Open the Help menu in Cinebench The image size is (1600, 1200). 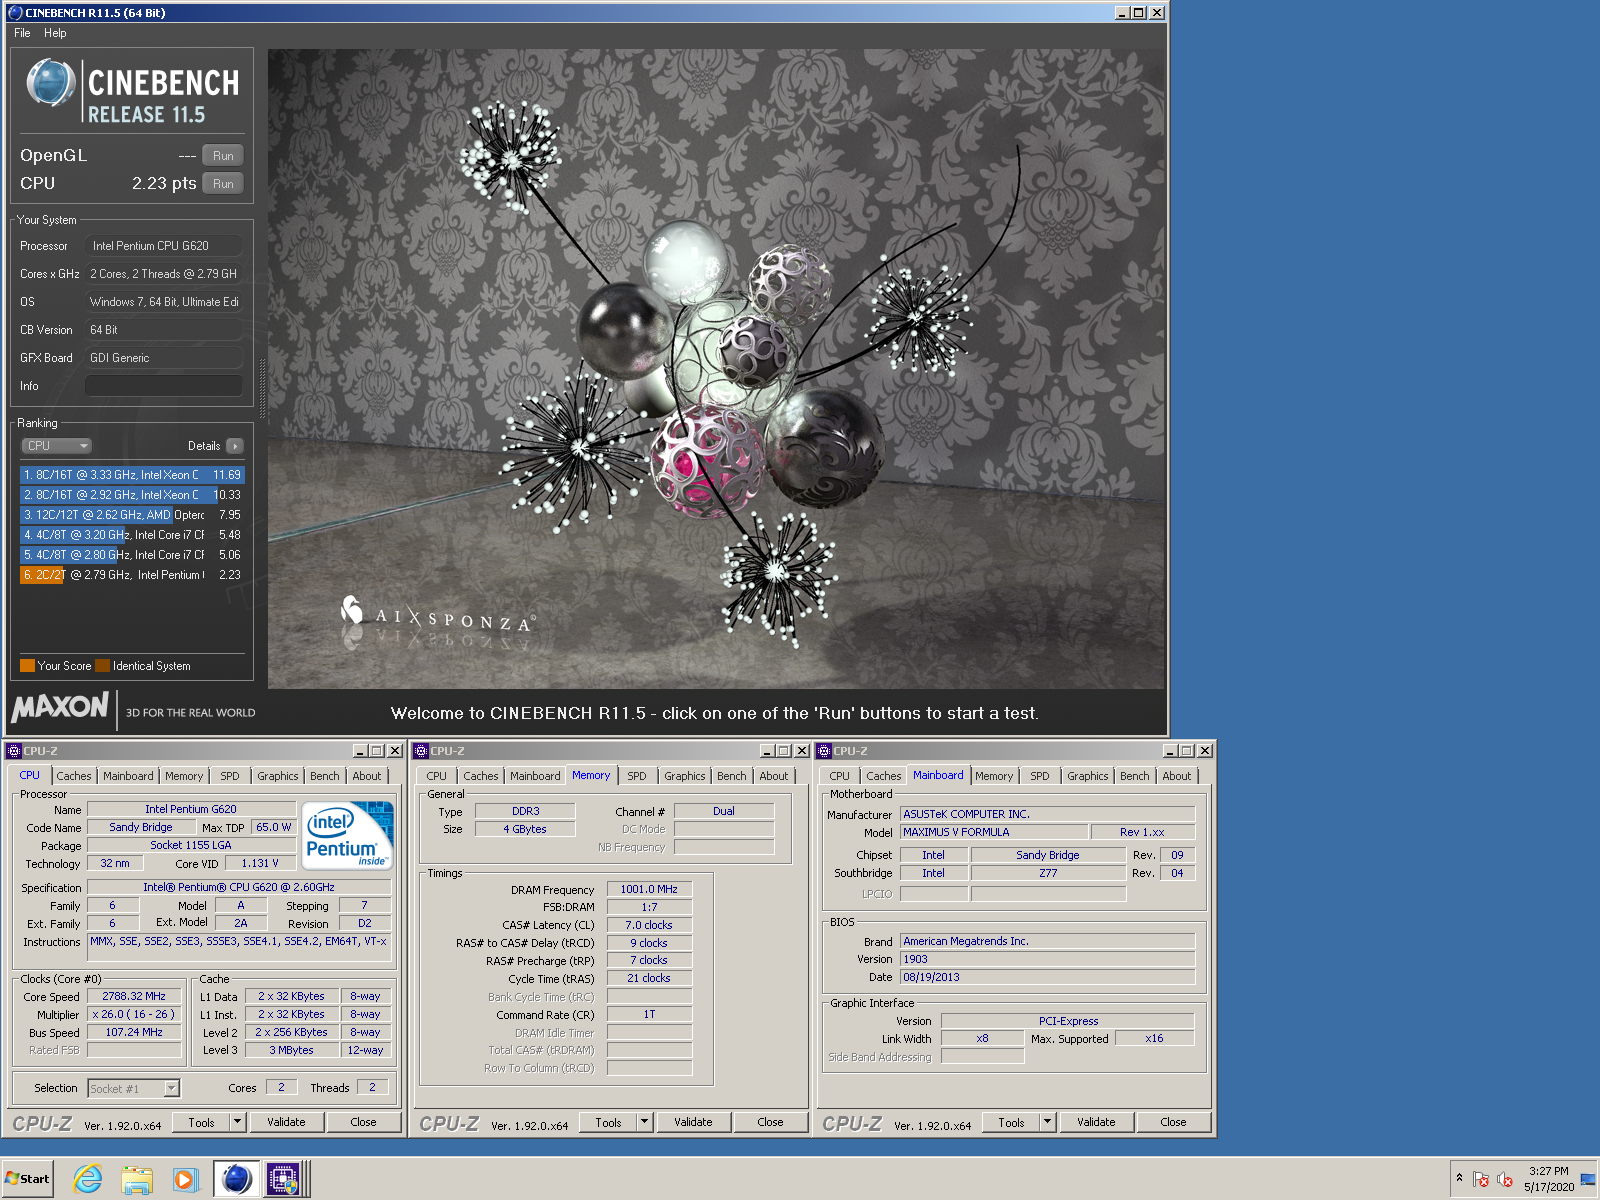[x=55, y=33]
